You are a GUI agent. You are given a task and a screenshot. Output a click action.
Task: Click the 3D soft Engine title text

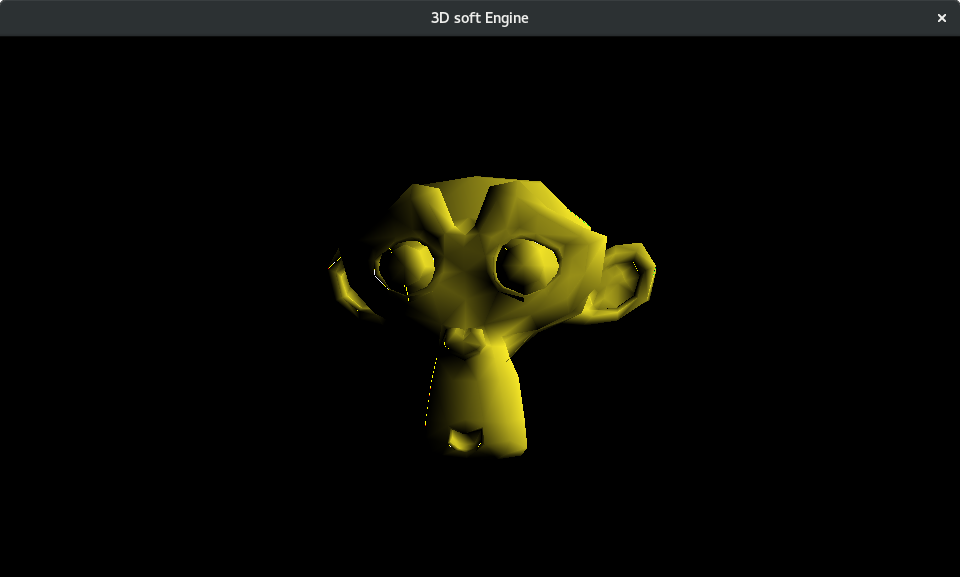coord(479,18)
